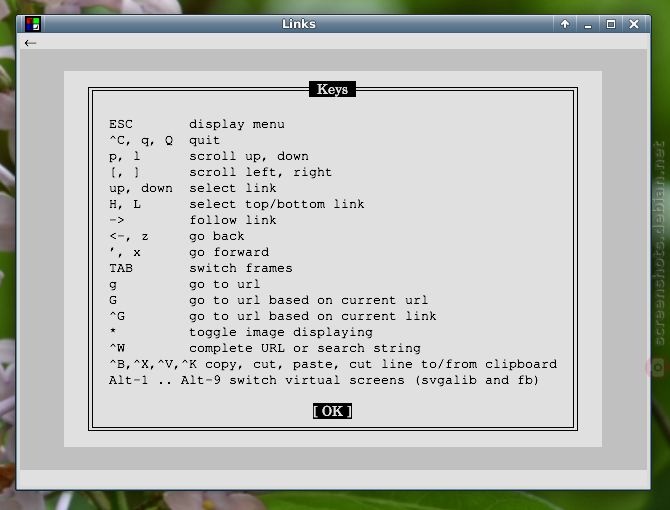Click the "go back" text
The width and height of the screenshot is (670, 510).
point(217,236)
